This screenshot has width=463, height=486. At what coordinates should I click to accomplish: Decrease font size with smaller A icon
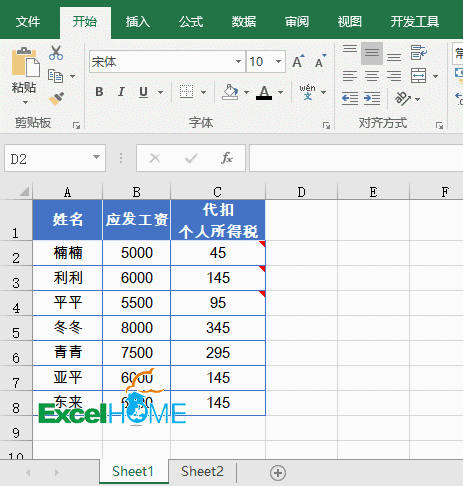320,61
